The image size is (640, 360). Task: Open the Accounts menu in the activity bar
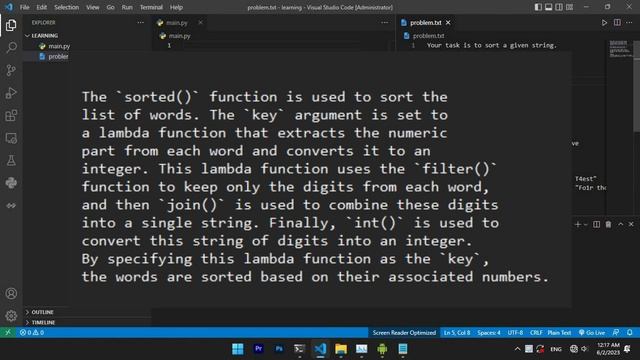[x=11, y=293]
